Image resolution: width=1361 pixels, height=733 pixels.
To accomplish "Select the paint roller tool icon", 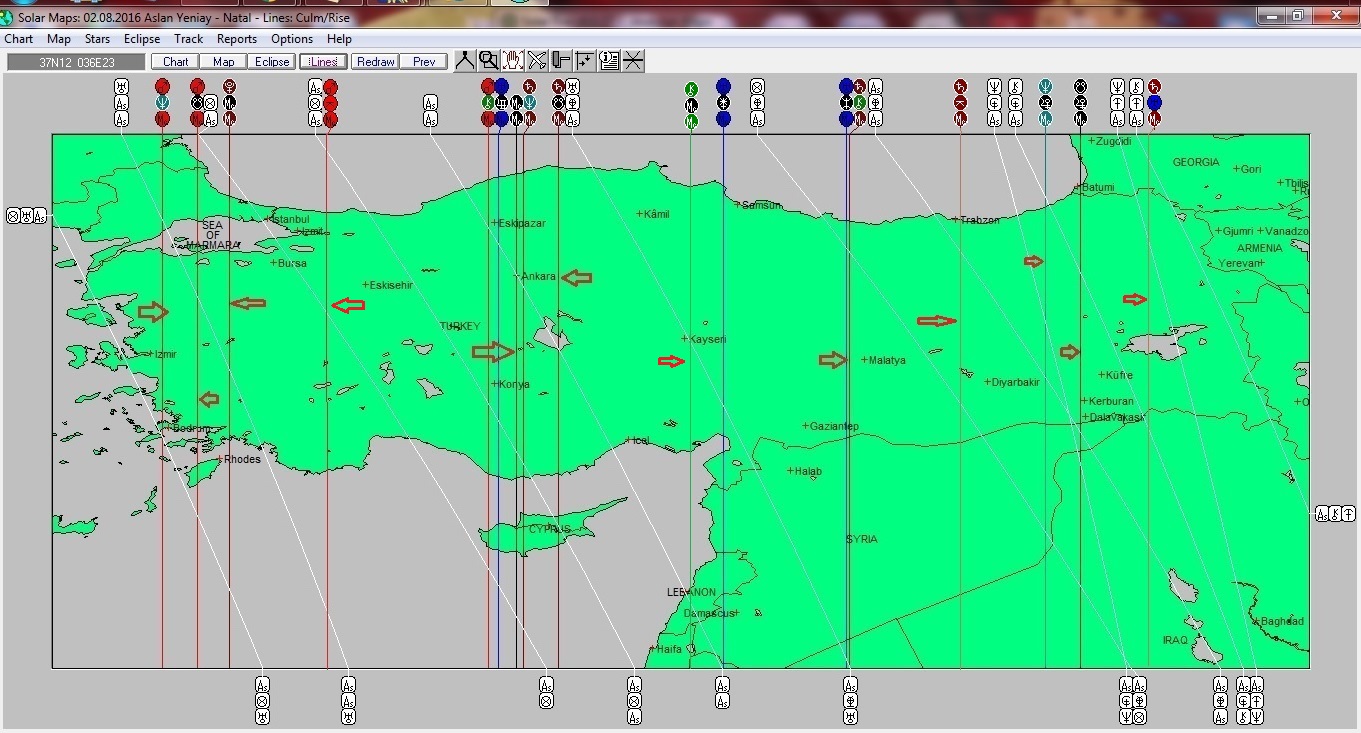I will (561, 61).
